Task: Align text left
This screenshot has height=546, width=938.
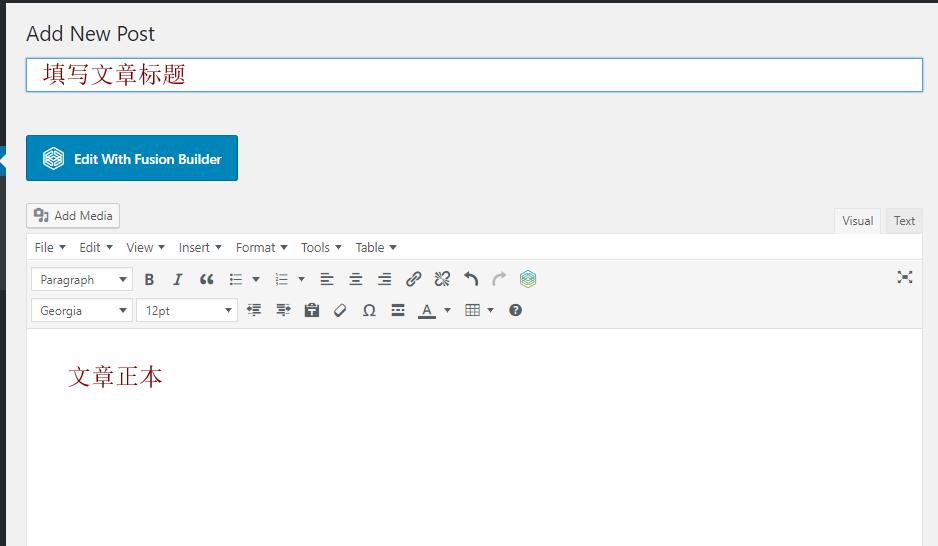Action: pyautogui.click(x=327, y=279)
